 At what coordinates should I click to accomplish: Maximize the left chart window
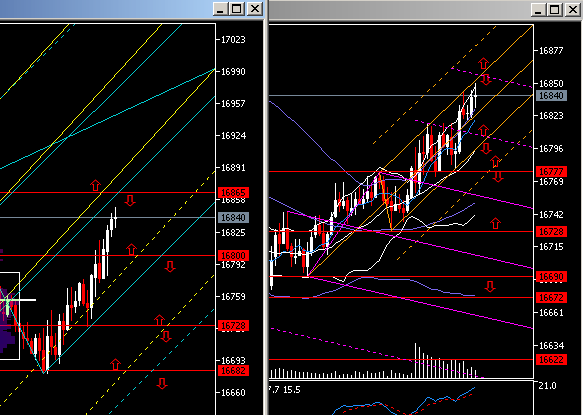[x=237, y=9]
